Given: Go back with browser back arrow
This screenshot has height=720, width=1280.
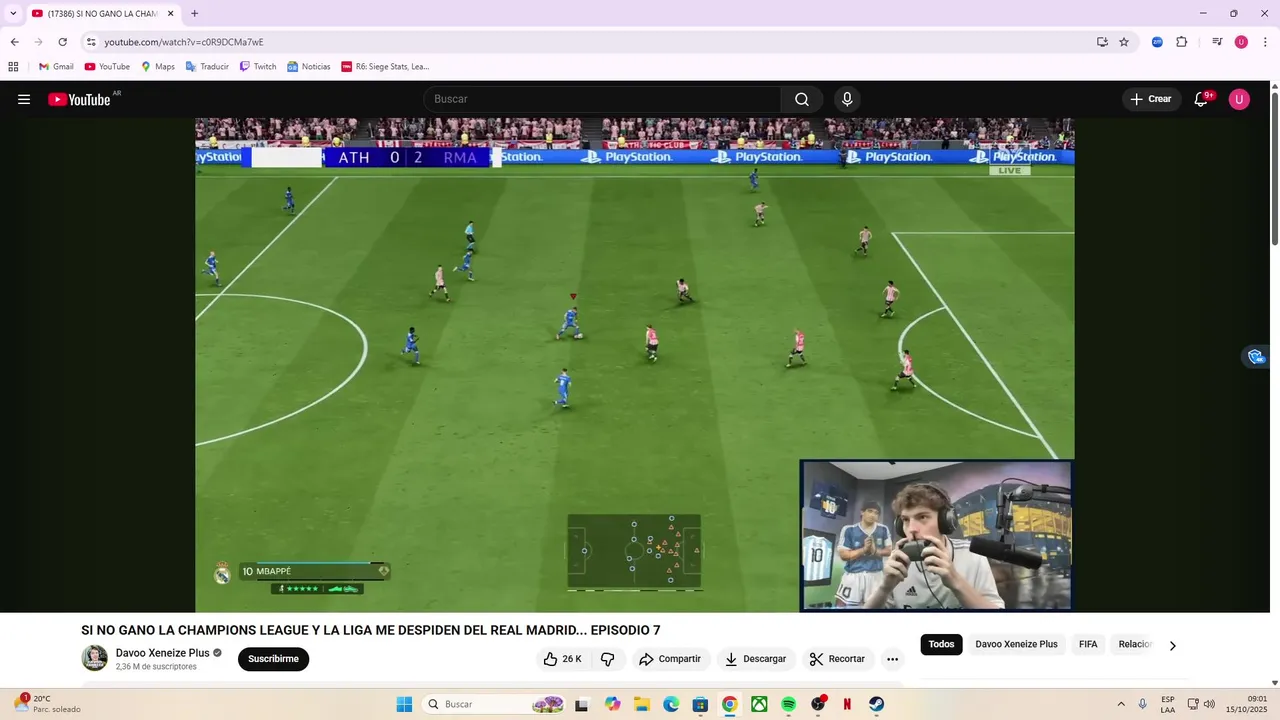Looking at the screenshot, I should click(x=14, y=42).
